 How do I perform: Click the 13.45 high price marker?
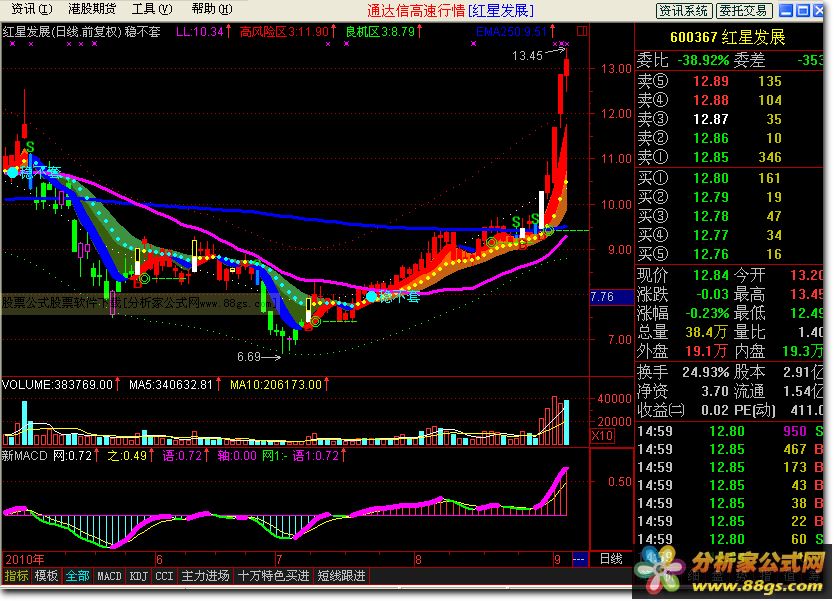527,56
